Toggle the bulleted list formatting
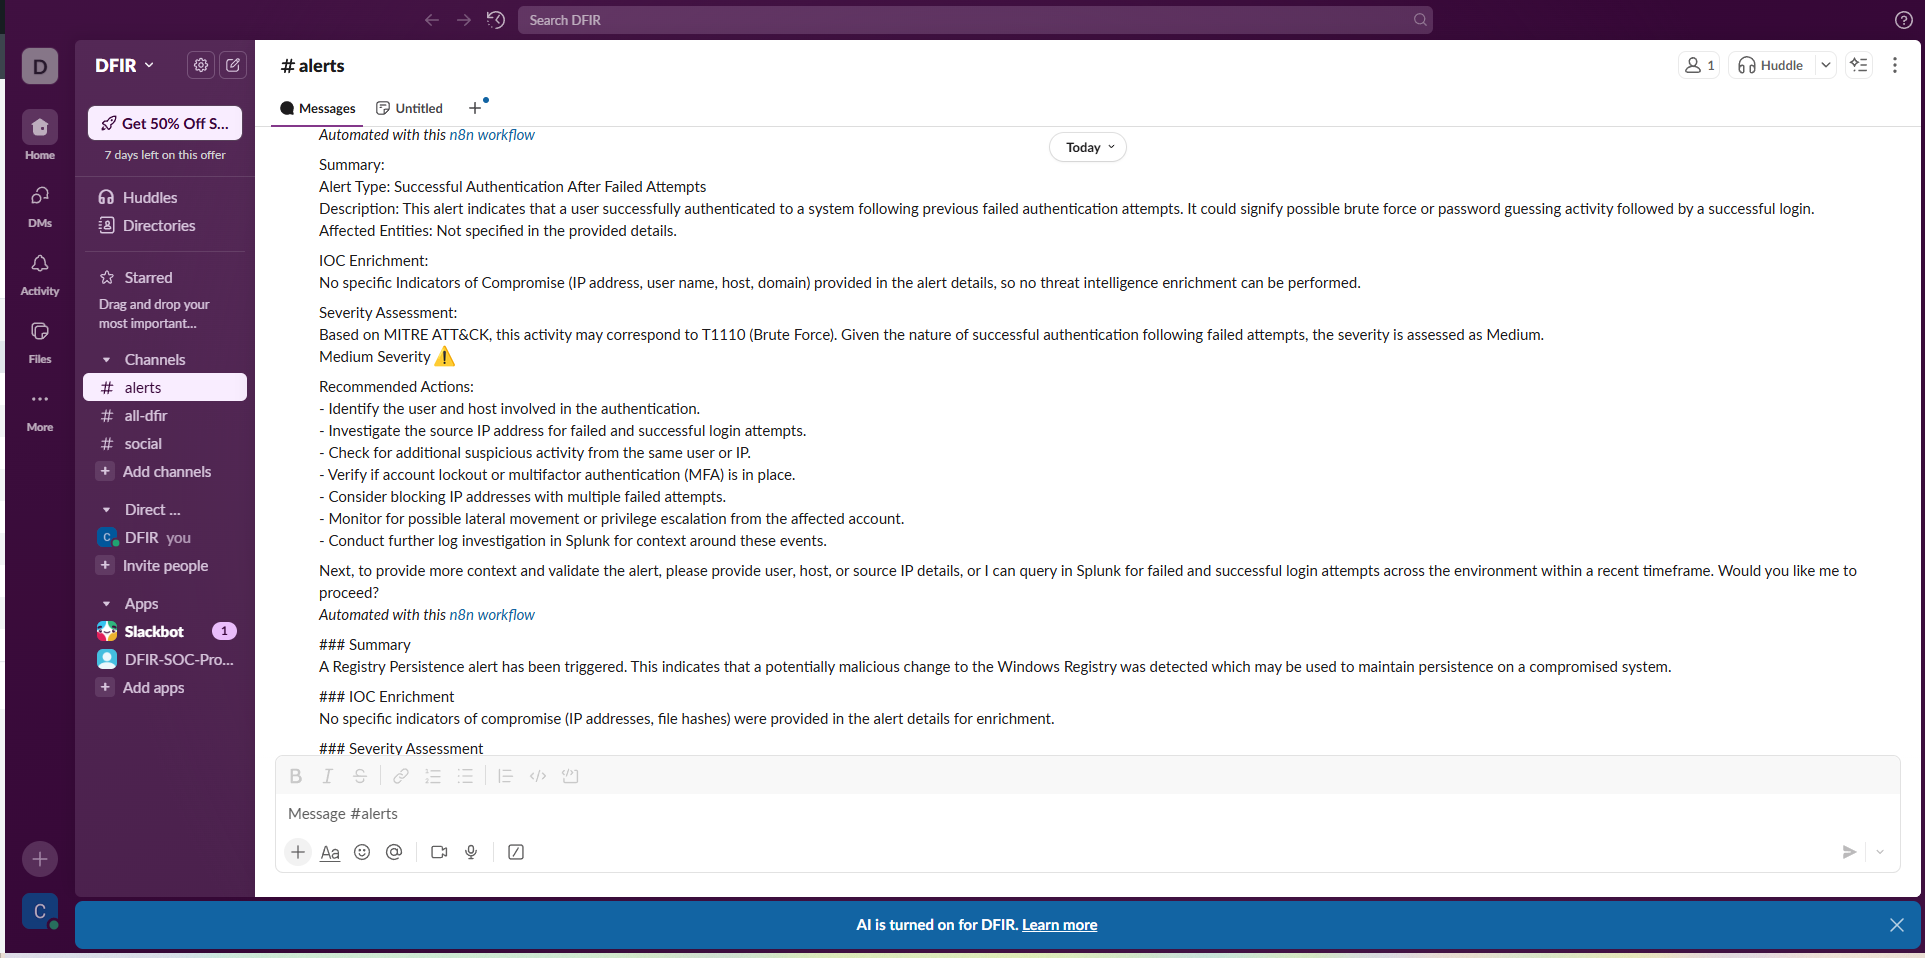Screen dimensions: 1925x958 (x=464, y=776)
